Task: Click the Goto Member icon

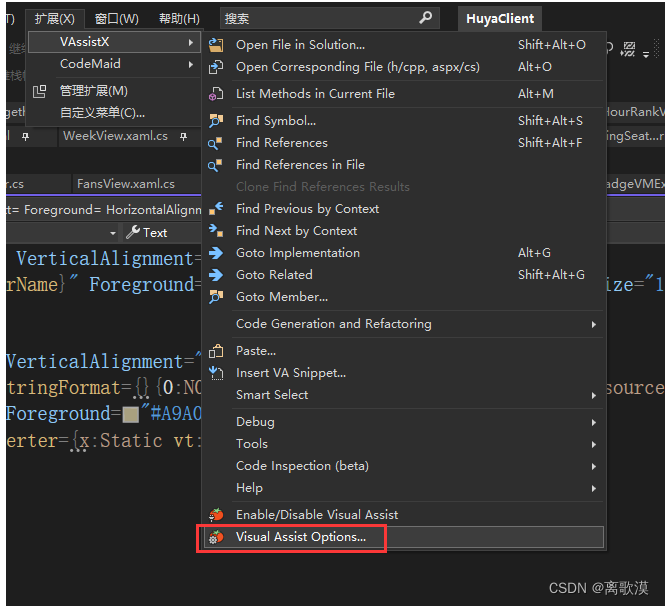Action: pos(216,297)
